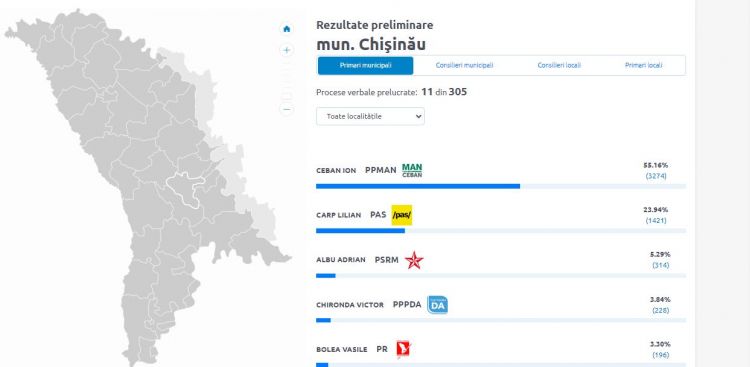Click Carp Lilian vote count 1421

[656, 221]
